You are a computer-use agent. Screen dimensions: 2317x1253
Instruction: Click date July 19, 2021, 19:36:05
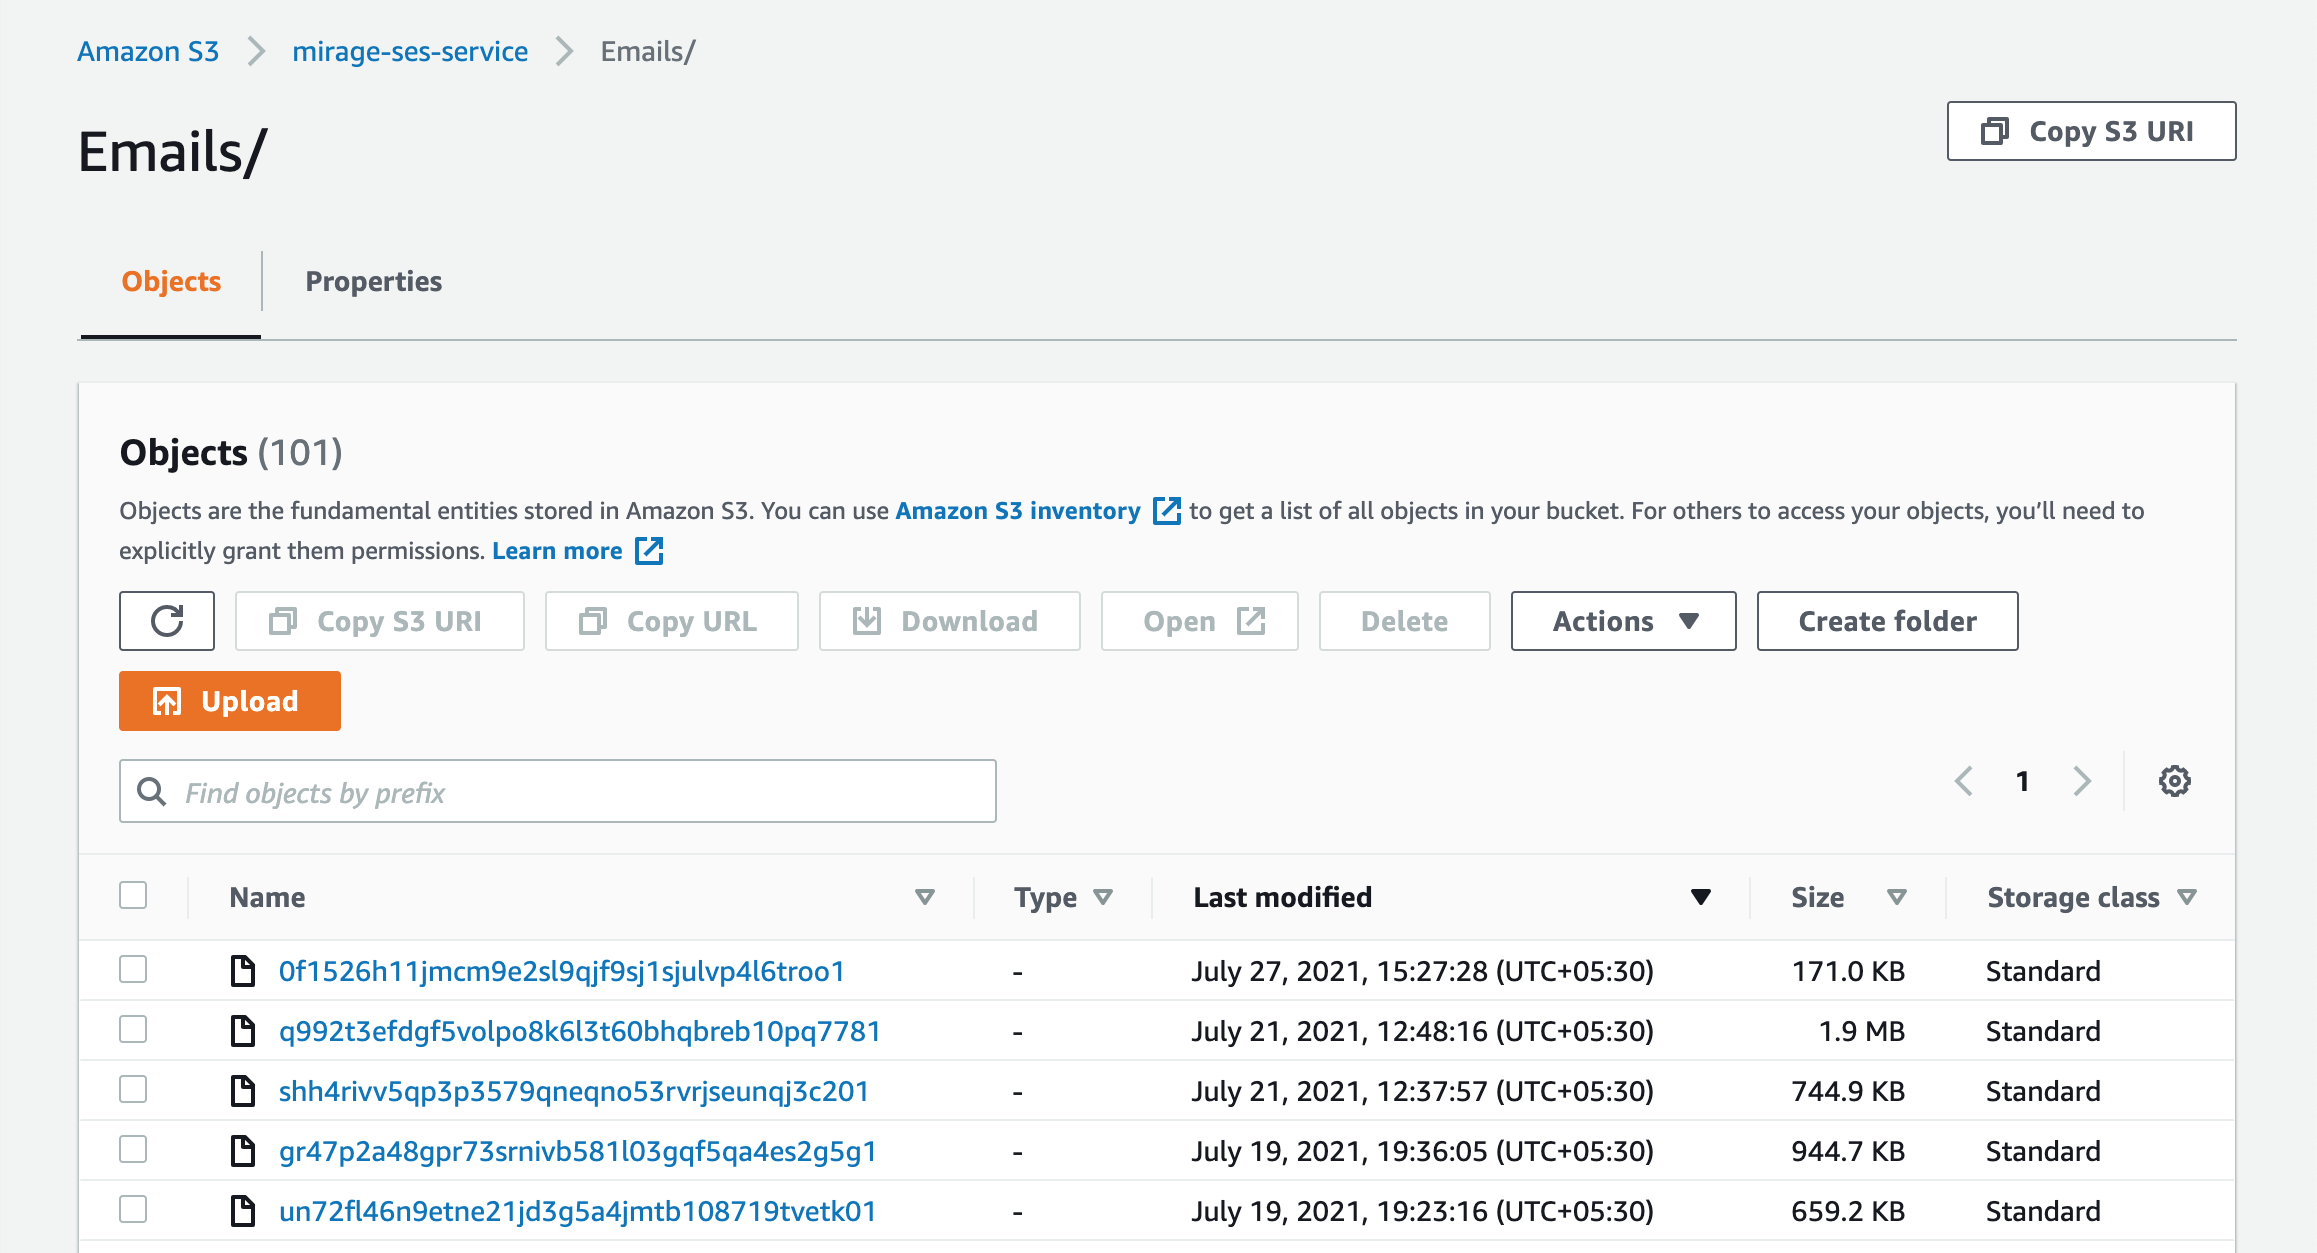click(x=1422, y=1151)
